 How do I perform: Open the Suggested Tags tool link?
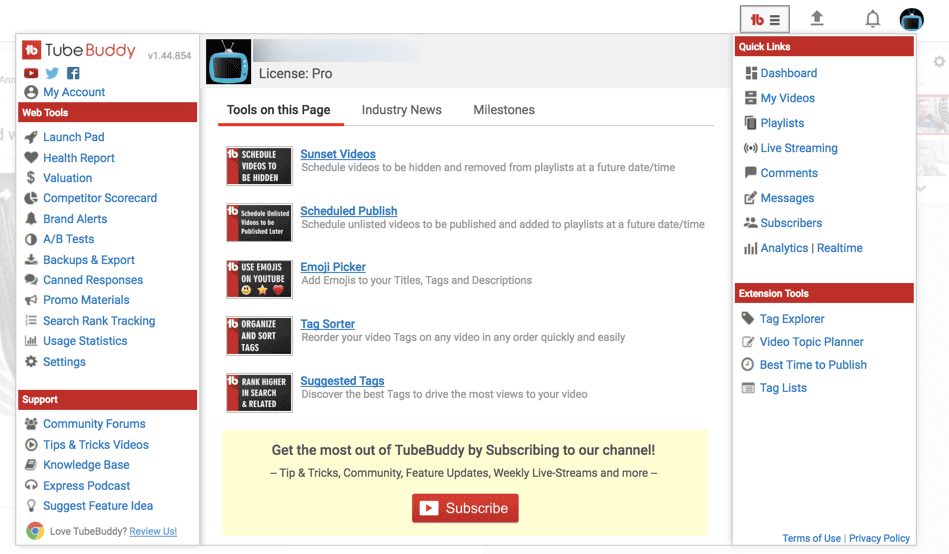click(x=342, y=381)
